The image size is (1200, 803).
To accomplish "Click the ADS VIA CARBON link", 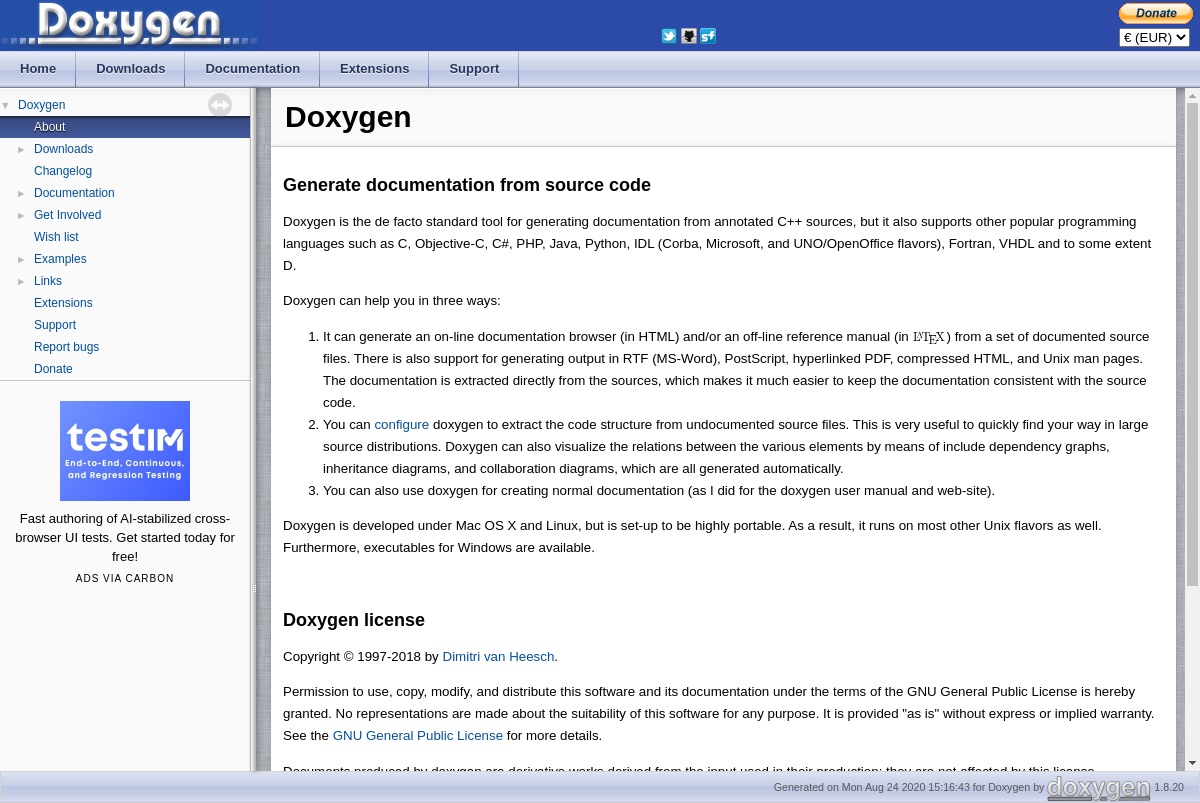I will [125, 578].
